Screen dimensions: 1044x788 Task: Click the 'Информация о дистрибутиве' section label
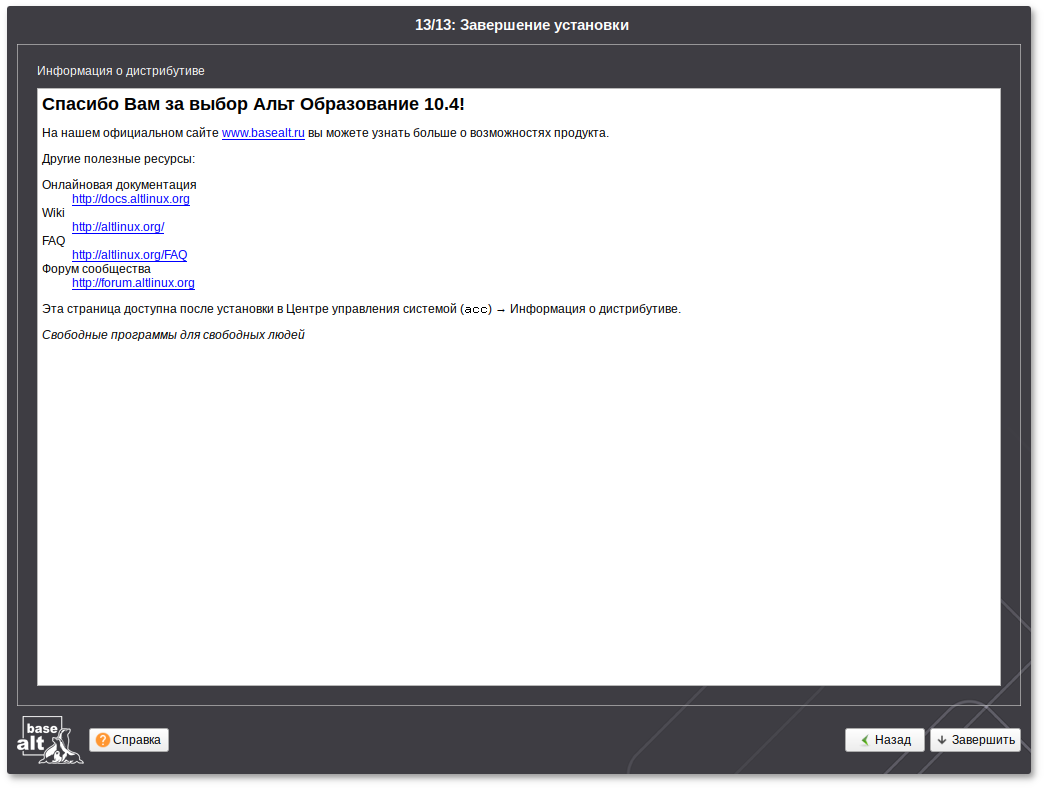click(x=121, y=71)
